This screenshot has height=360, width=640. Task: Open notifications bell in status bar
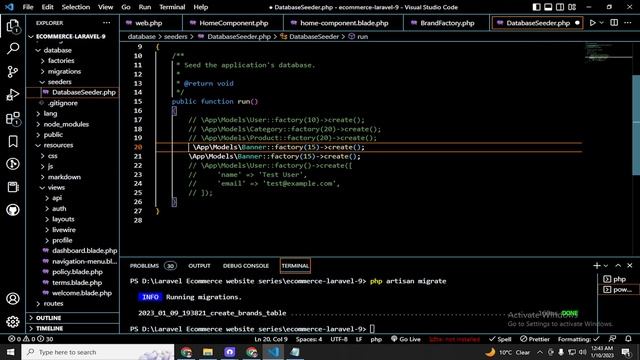tap(628, 339)
